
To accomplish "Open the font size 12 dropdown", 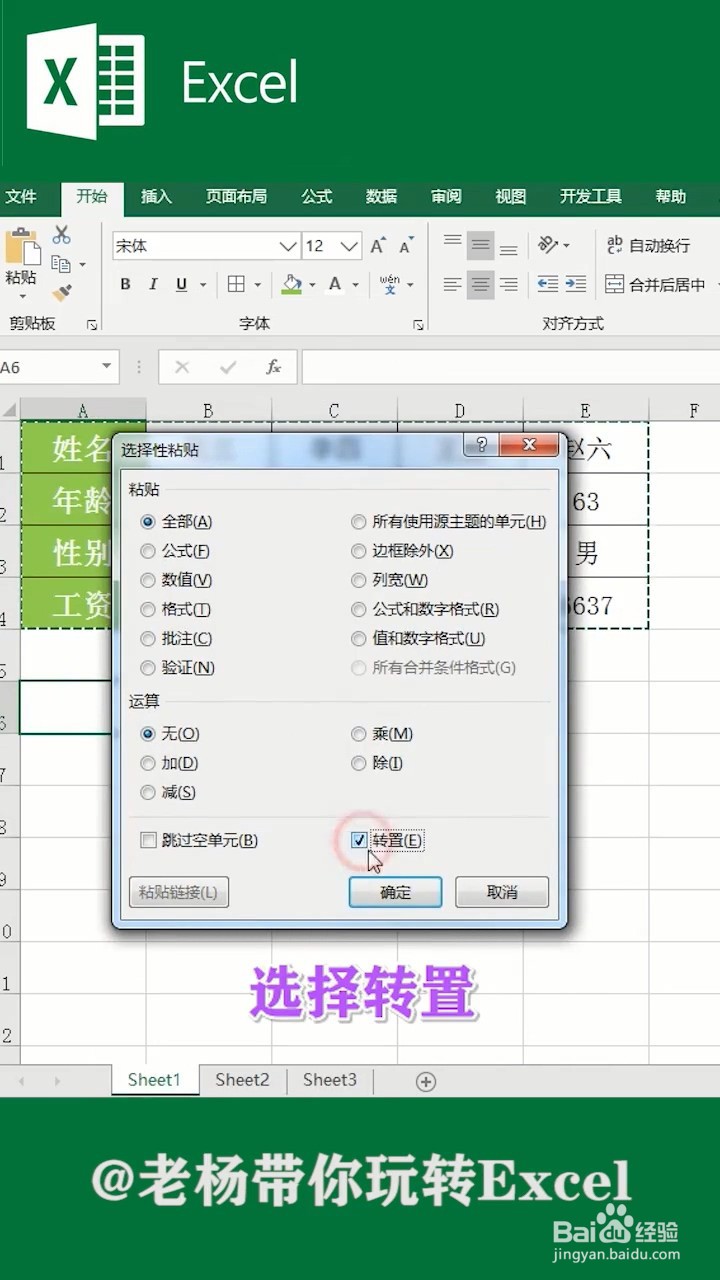I will [x=349, y=246].
